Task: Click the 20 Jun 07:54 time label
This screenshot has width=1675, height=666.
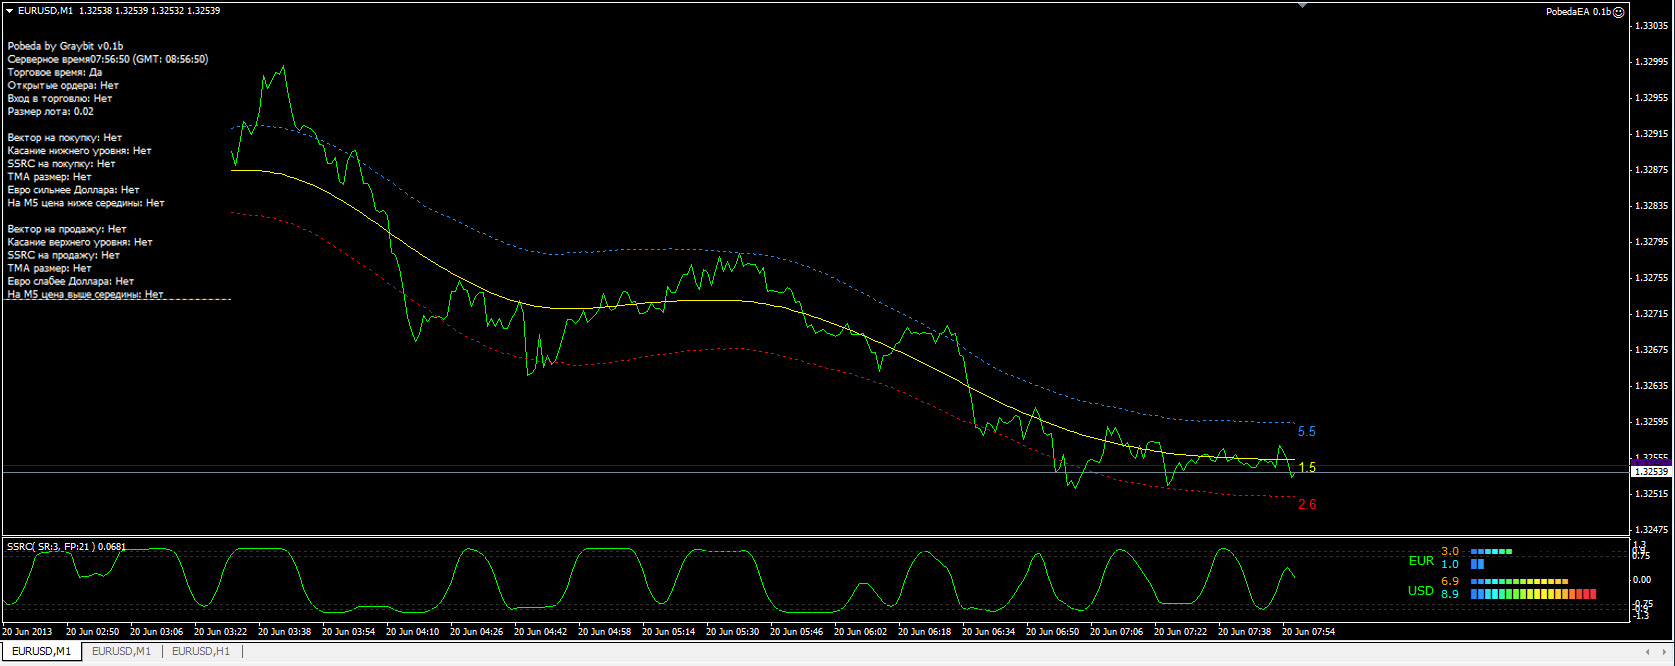Action: point(1308,631)
